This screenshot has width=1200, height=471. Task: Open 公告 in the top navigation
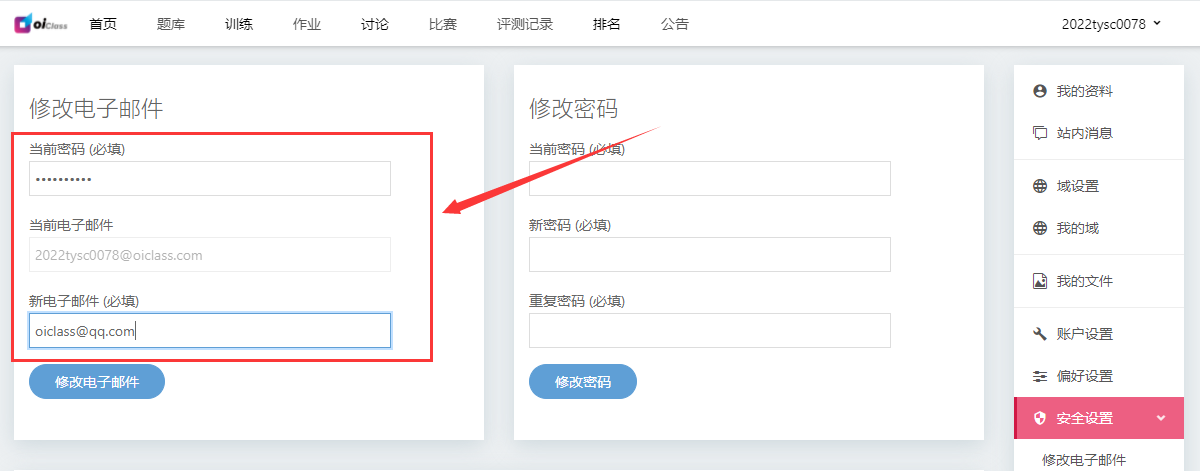tap(675, 24)
